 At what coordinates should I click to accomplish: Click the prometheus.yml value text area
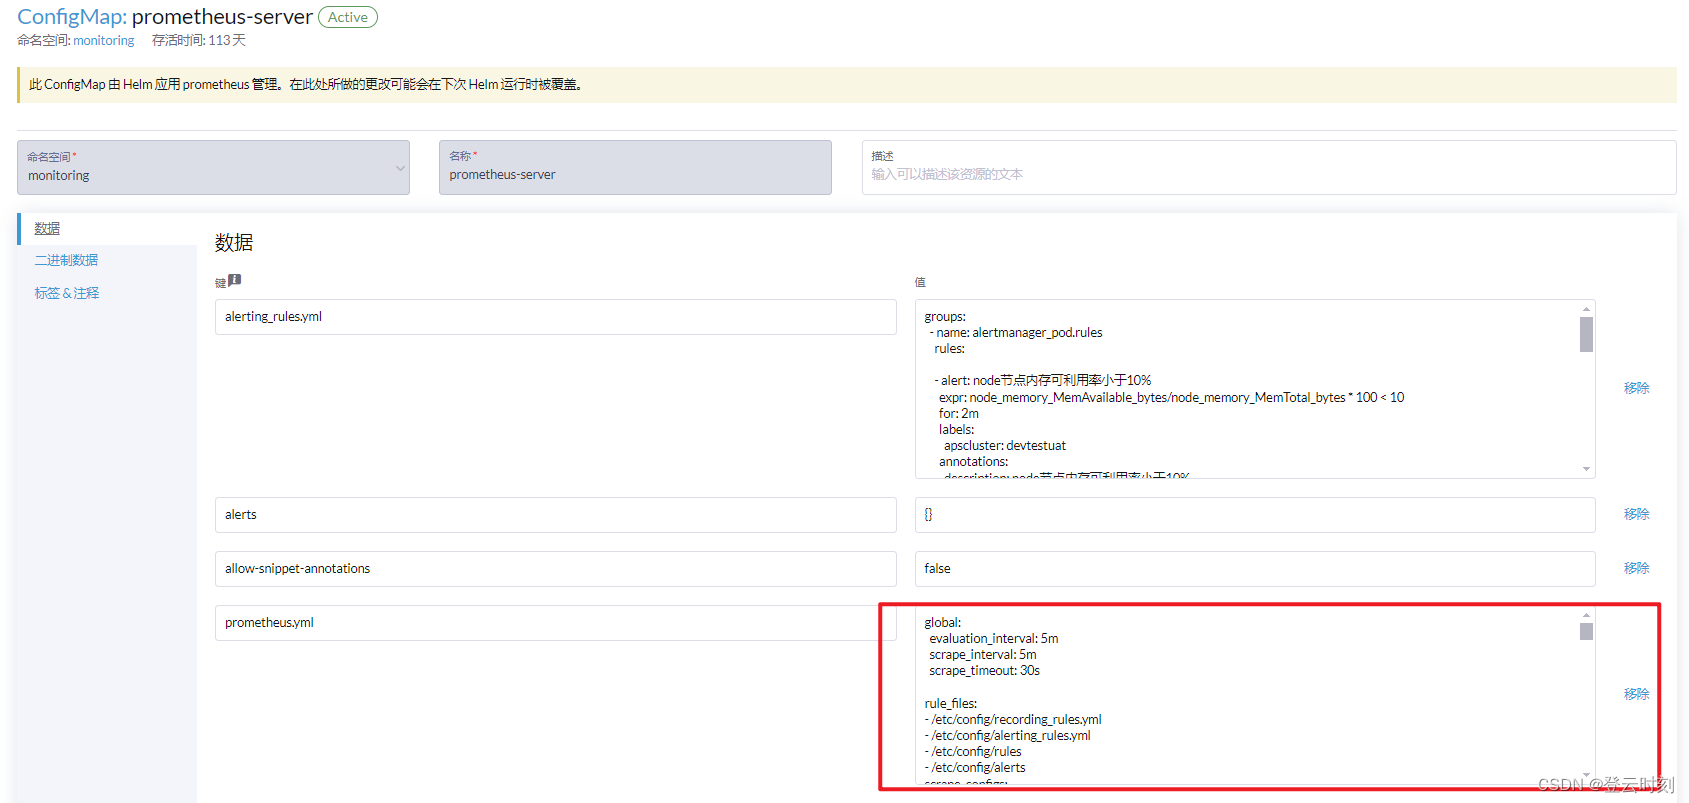1247,695
